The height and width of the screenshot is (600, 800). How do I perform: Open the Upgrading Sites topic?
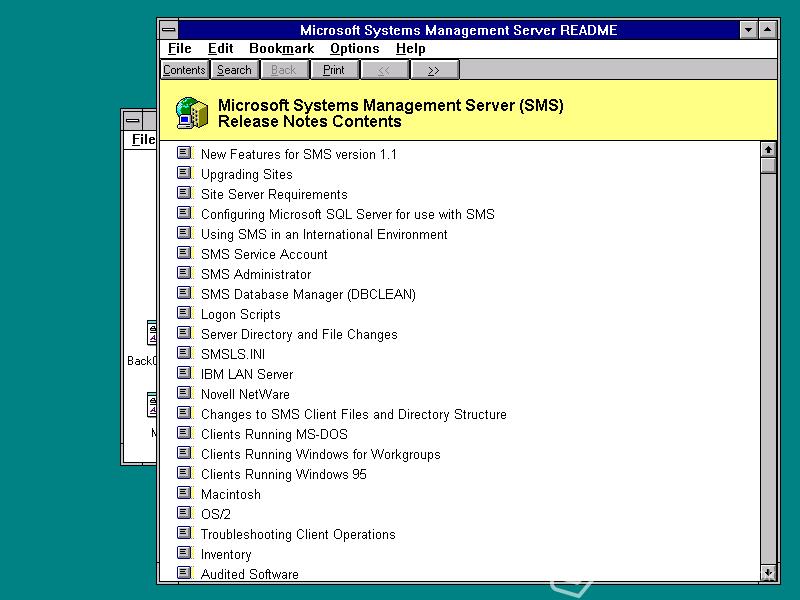(x=247, y=174)
